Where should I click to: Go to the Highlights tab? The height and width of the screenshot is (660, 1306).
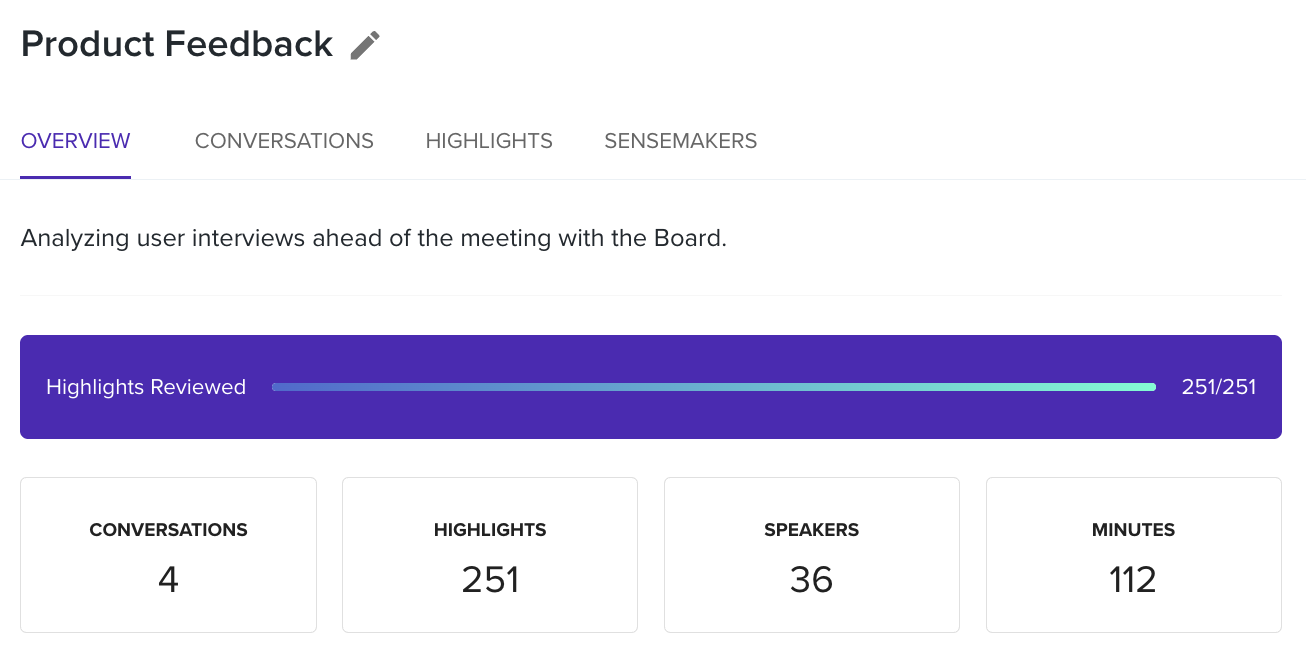click(x=489, y=141)
